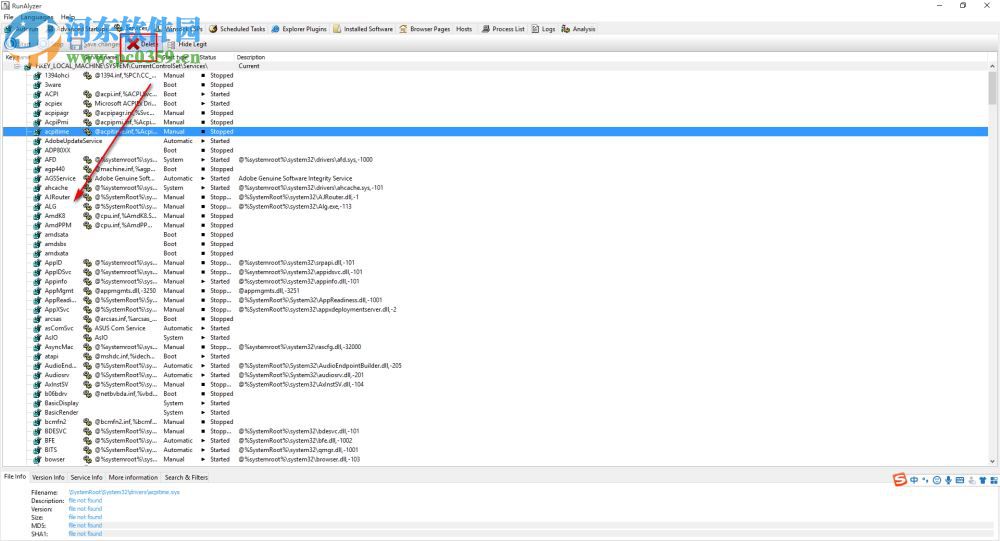The width and height of the screenshot is (1000, 541).
Task: Open the File menu
Action: (8, 17)
